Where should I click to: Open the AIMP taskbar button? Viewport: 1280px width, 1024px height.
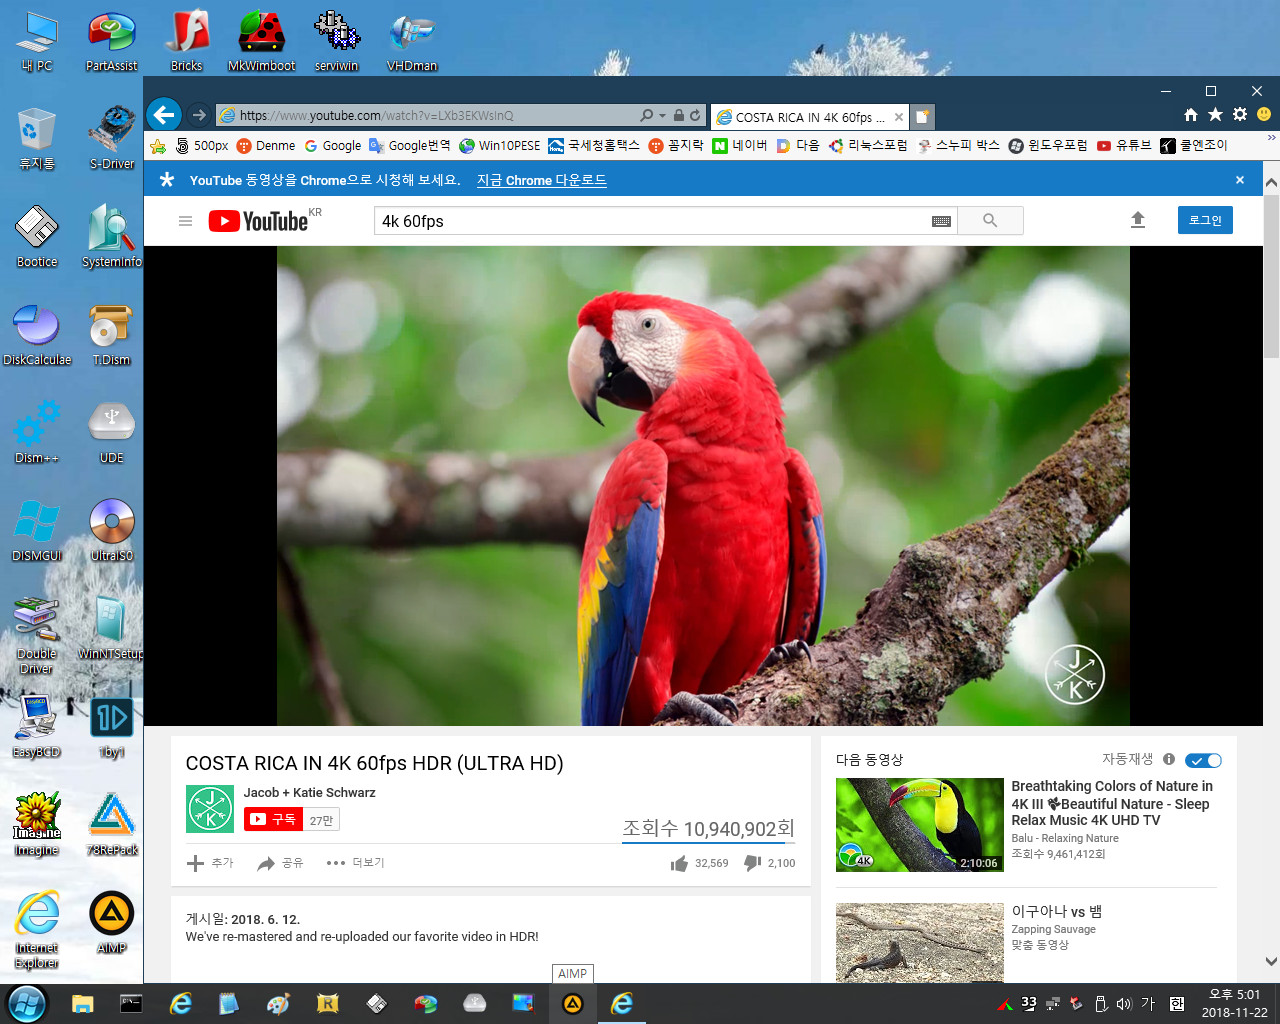point(573,1003)
